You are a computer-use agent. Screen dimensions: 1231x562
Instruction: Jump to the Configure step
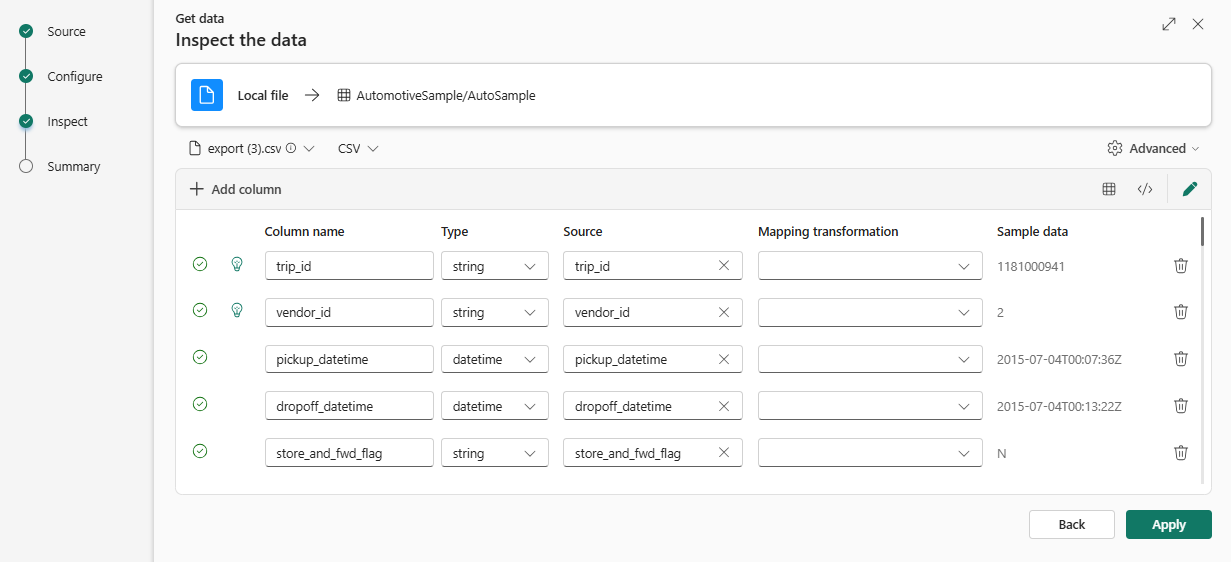(74, 77)
